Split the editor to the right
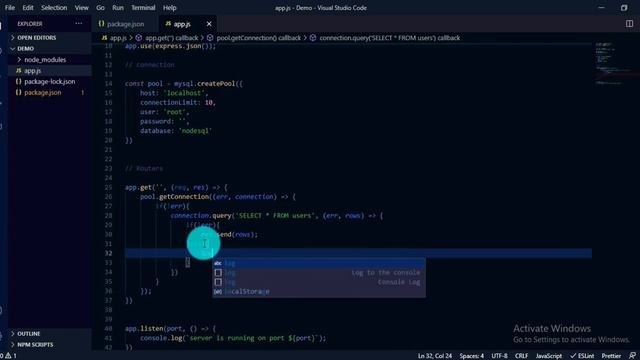 pos(629,24)
